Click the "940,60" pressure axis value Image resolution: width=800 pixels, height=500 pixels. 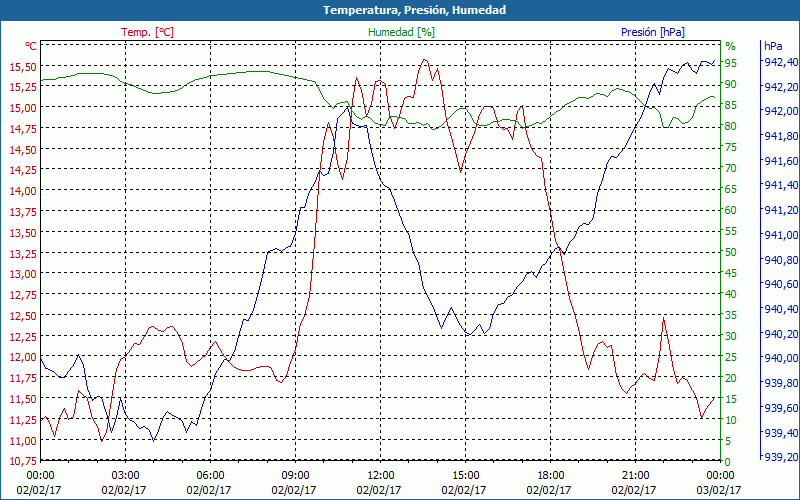click(781, 284)
